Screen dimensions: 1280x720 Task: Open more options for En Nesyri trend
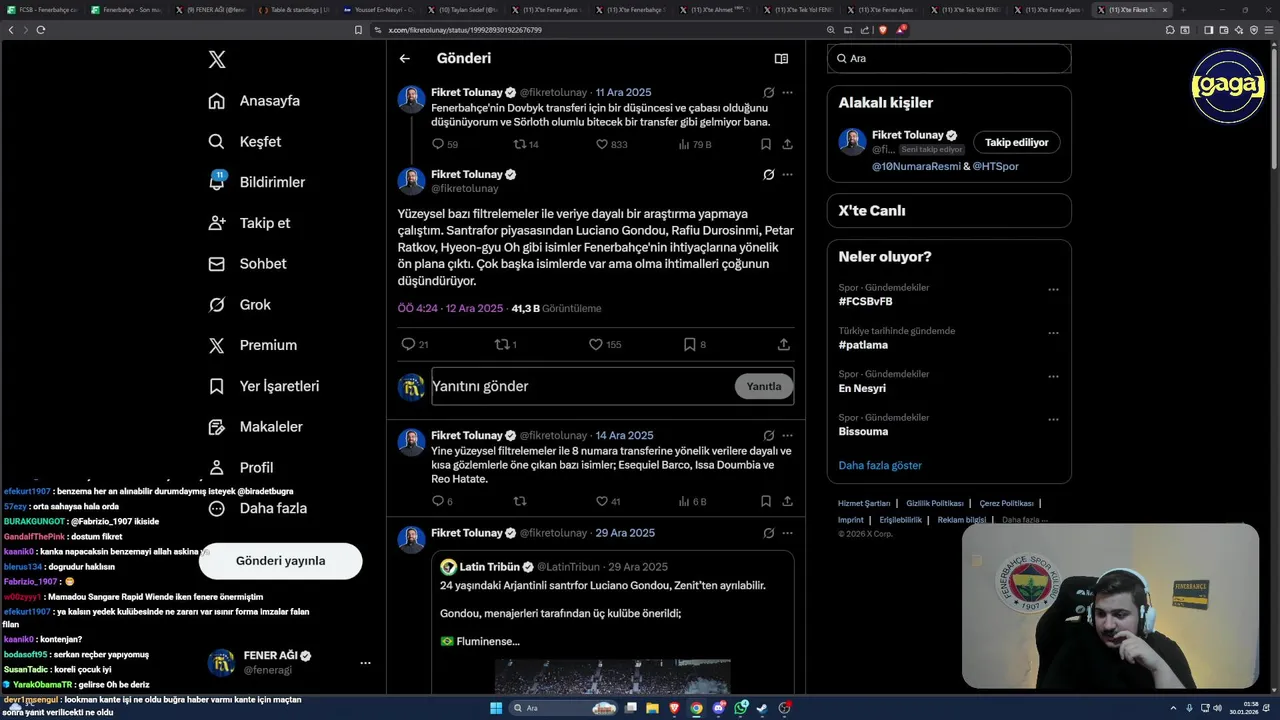coord(1053,377)
